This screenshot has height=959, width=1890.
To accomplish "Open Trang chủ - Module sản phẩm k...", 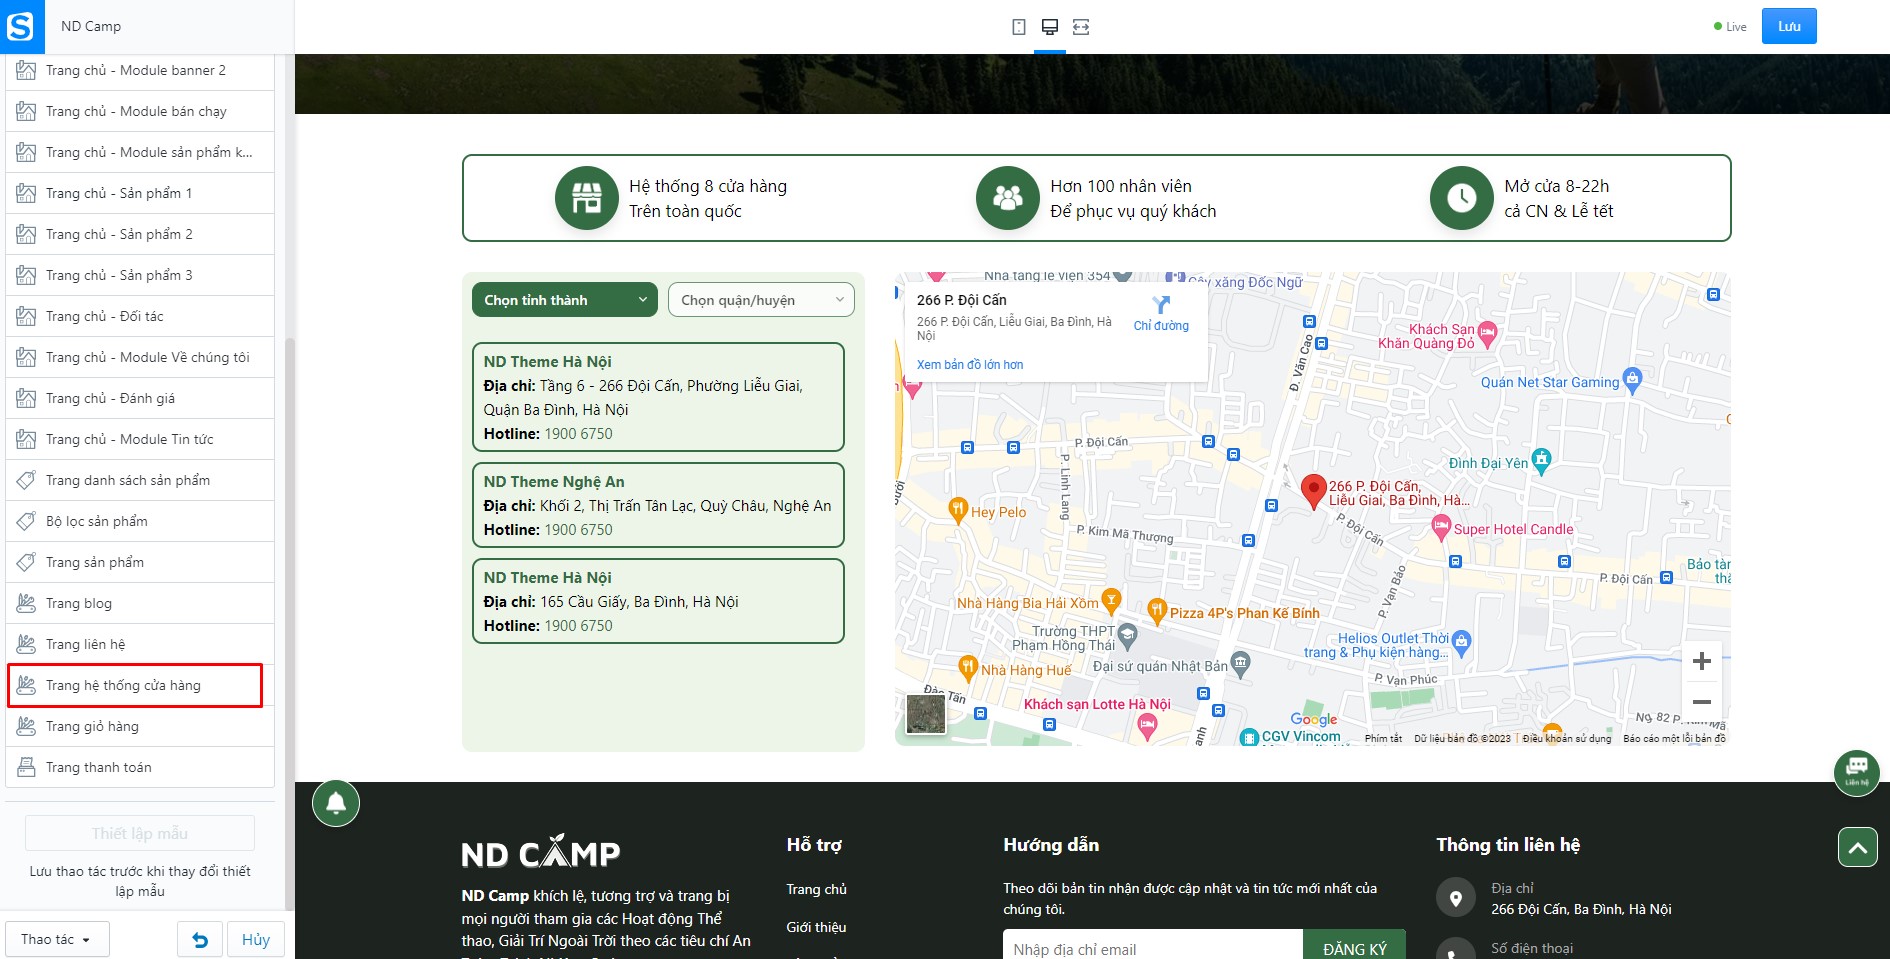I will point(140,152).
